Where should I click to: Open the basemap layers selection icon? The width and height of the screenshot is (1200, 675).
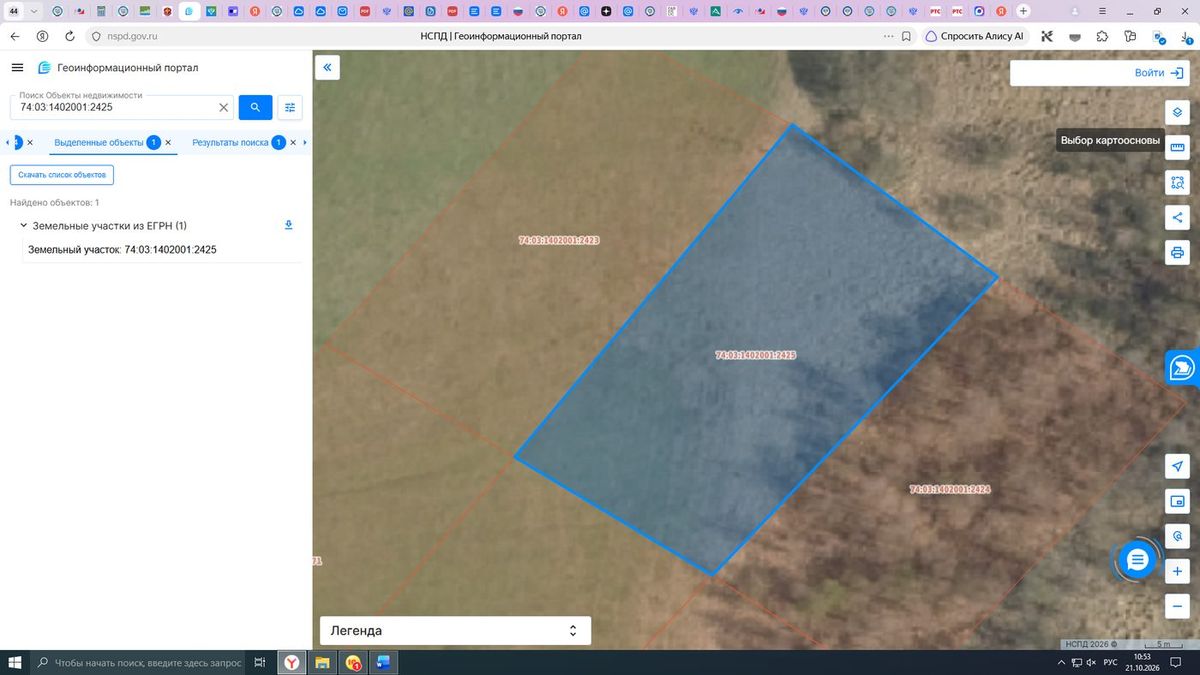[x=1177, y=112]
